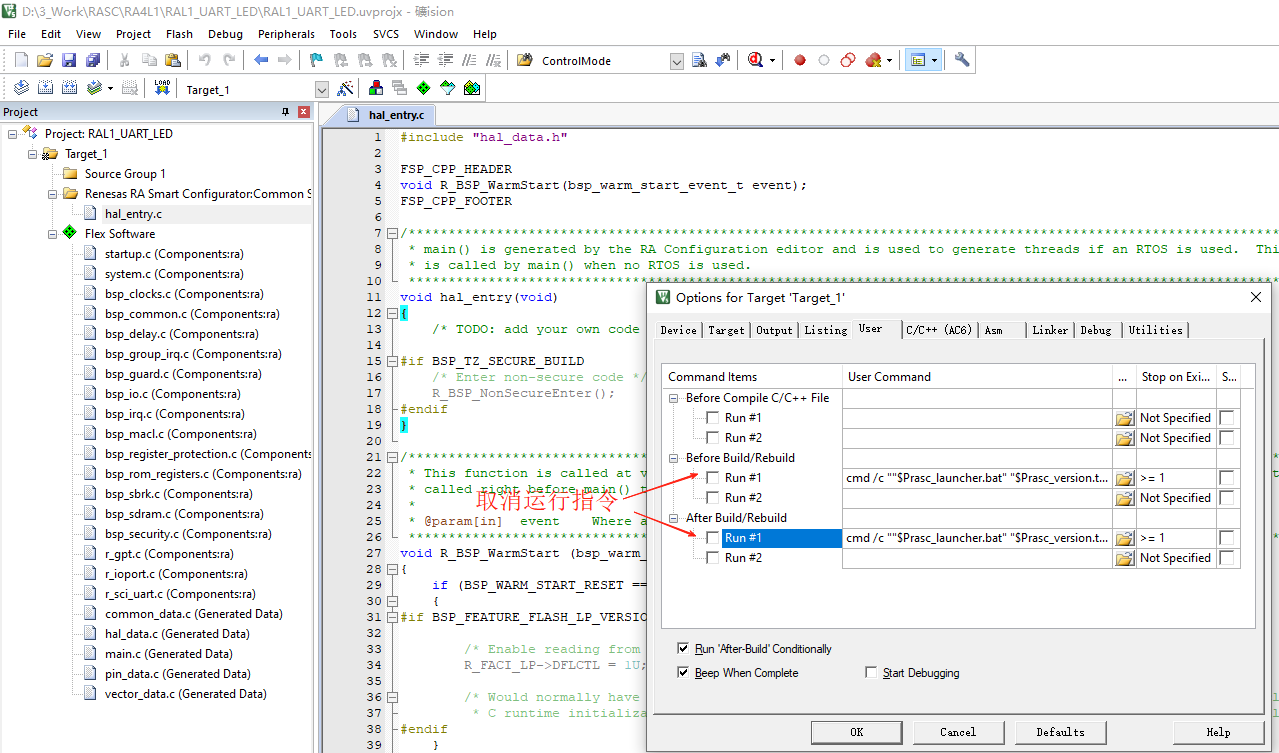The width and height of the screenshot is (1279, 753).
Task: Open the Flash menu
Action: tap(179, 34)
